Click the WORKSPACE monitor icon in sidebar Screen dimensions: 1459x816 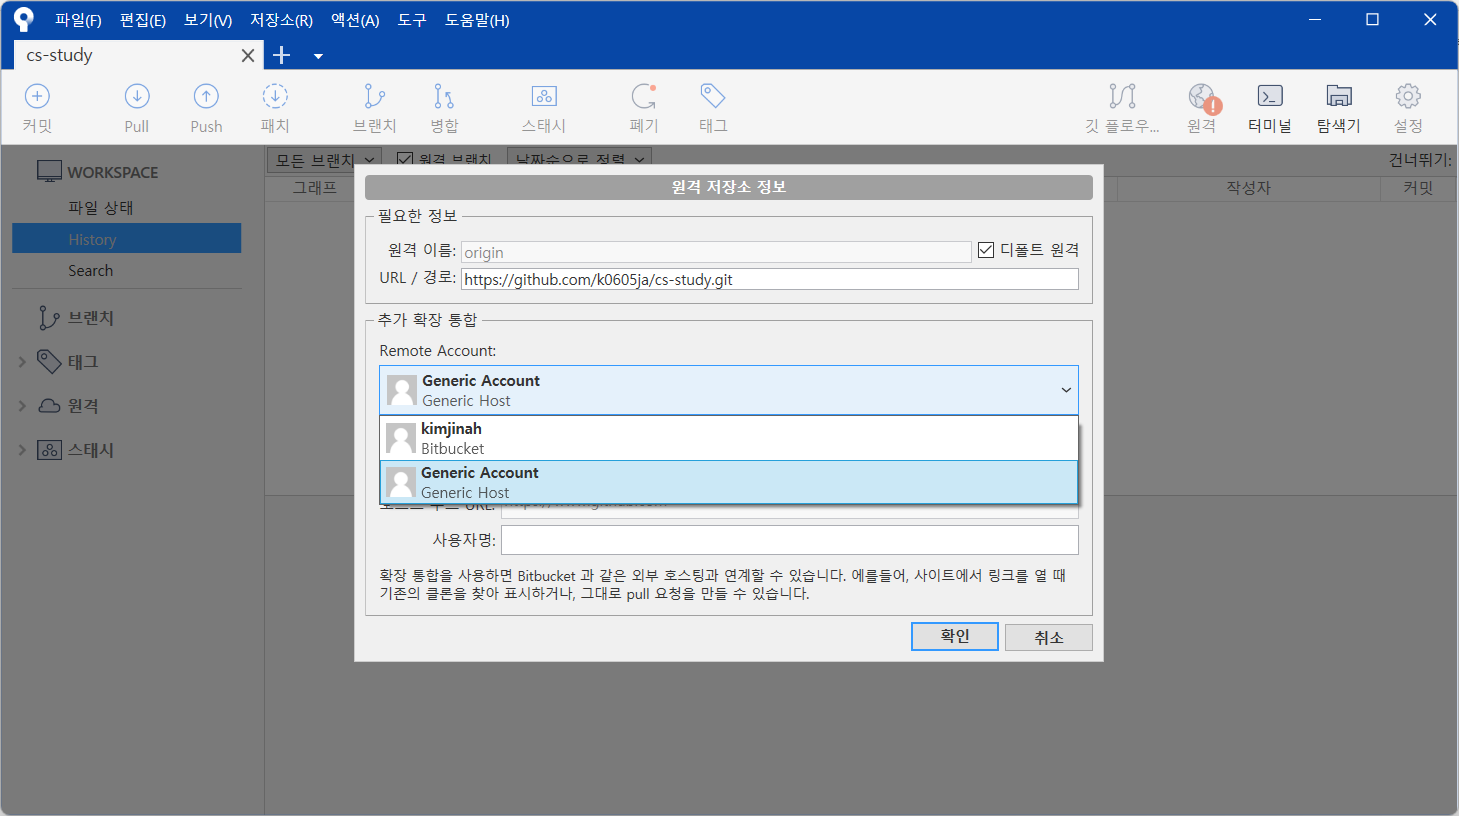(x=49, y=171)
